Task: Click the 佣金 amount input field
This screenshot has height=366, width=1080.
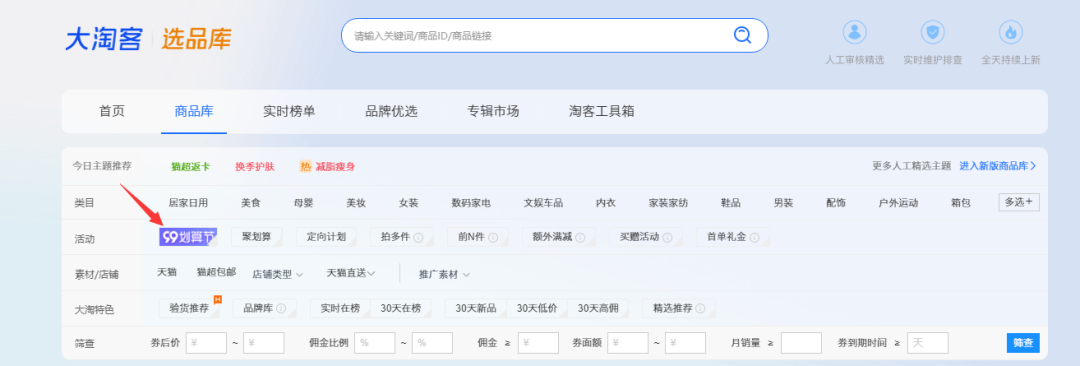Action: click(x=538, y=343)
